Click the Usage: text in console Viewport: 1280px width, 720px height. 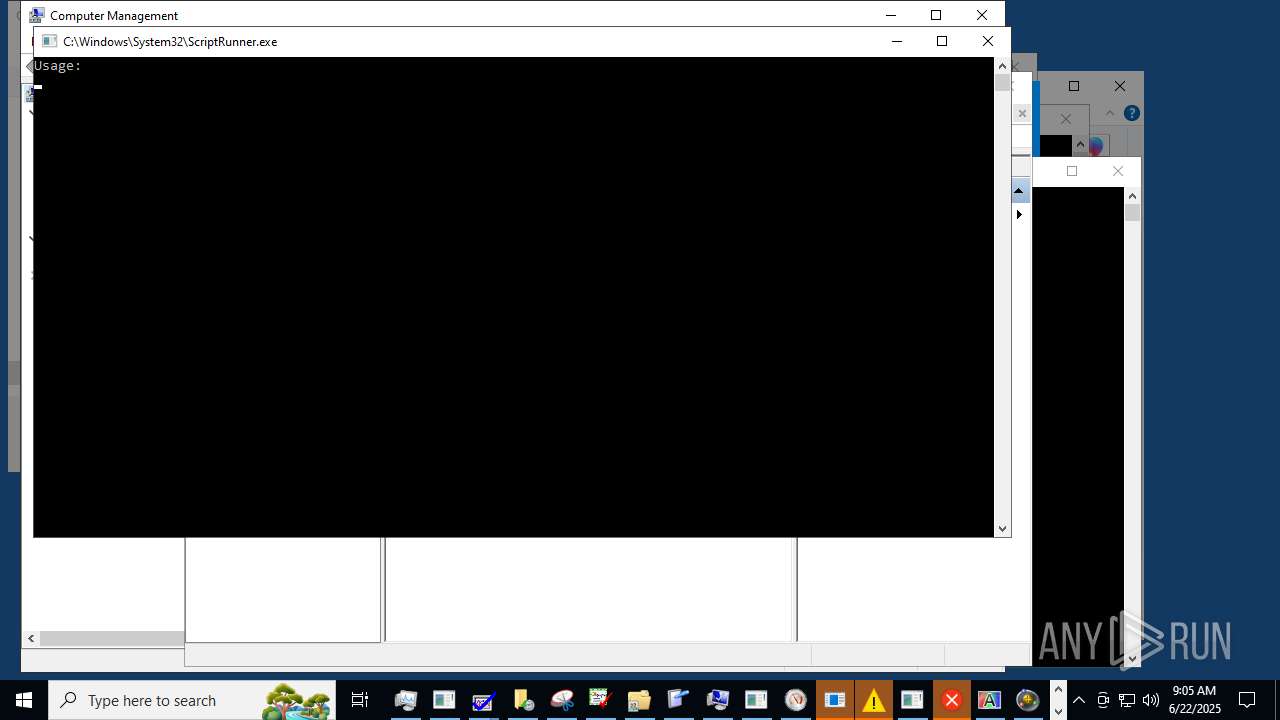57,66
